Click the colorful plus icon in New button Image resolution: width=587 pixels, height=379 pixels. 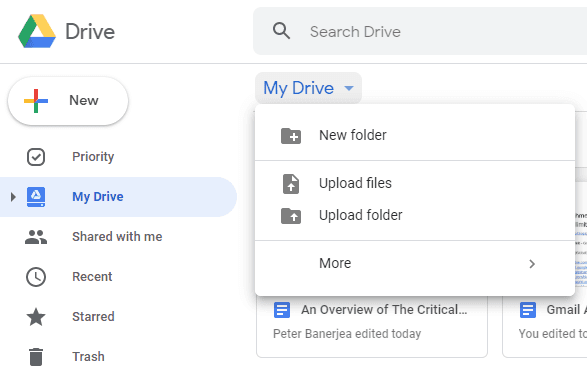pyautogui.click(x=36, y=101)
